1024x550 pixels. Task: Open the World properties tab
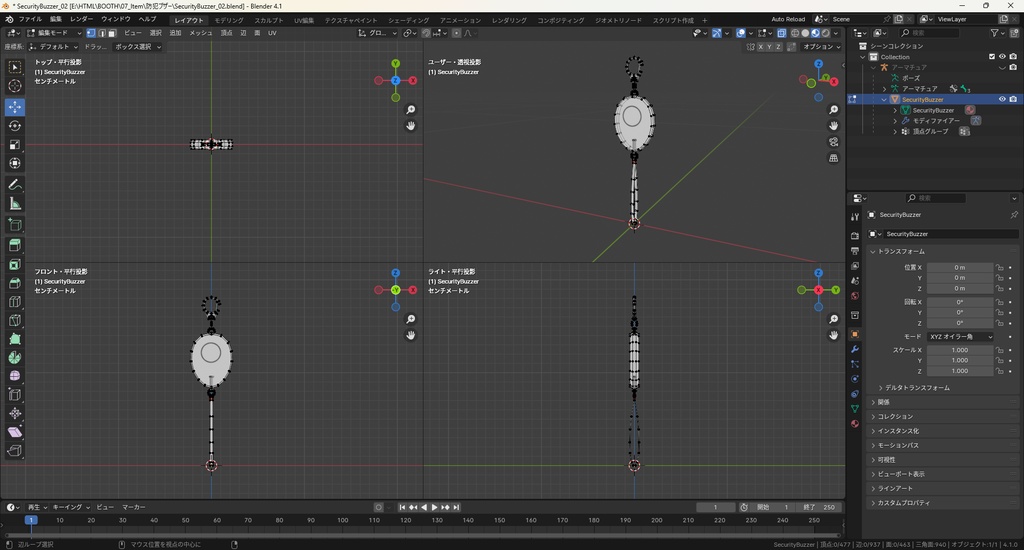[855, 296]
